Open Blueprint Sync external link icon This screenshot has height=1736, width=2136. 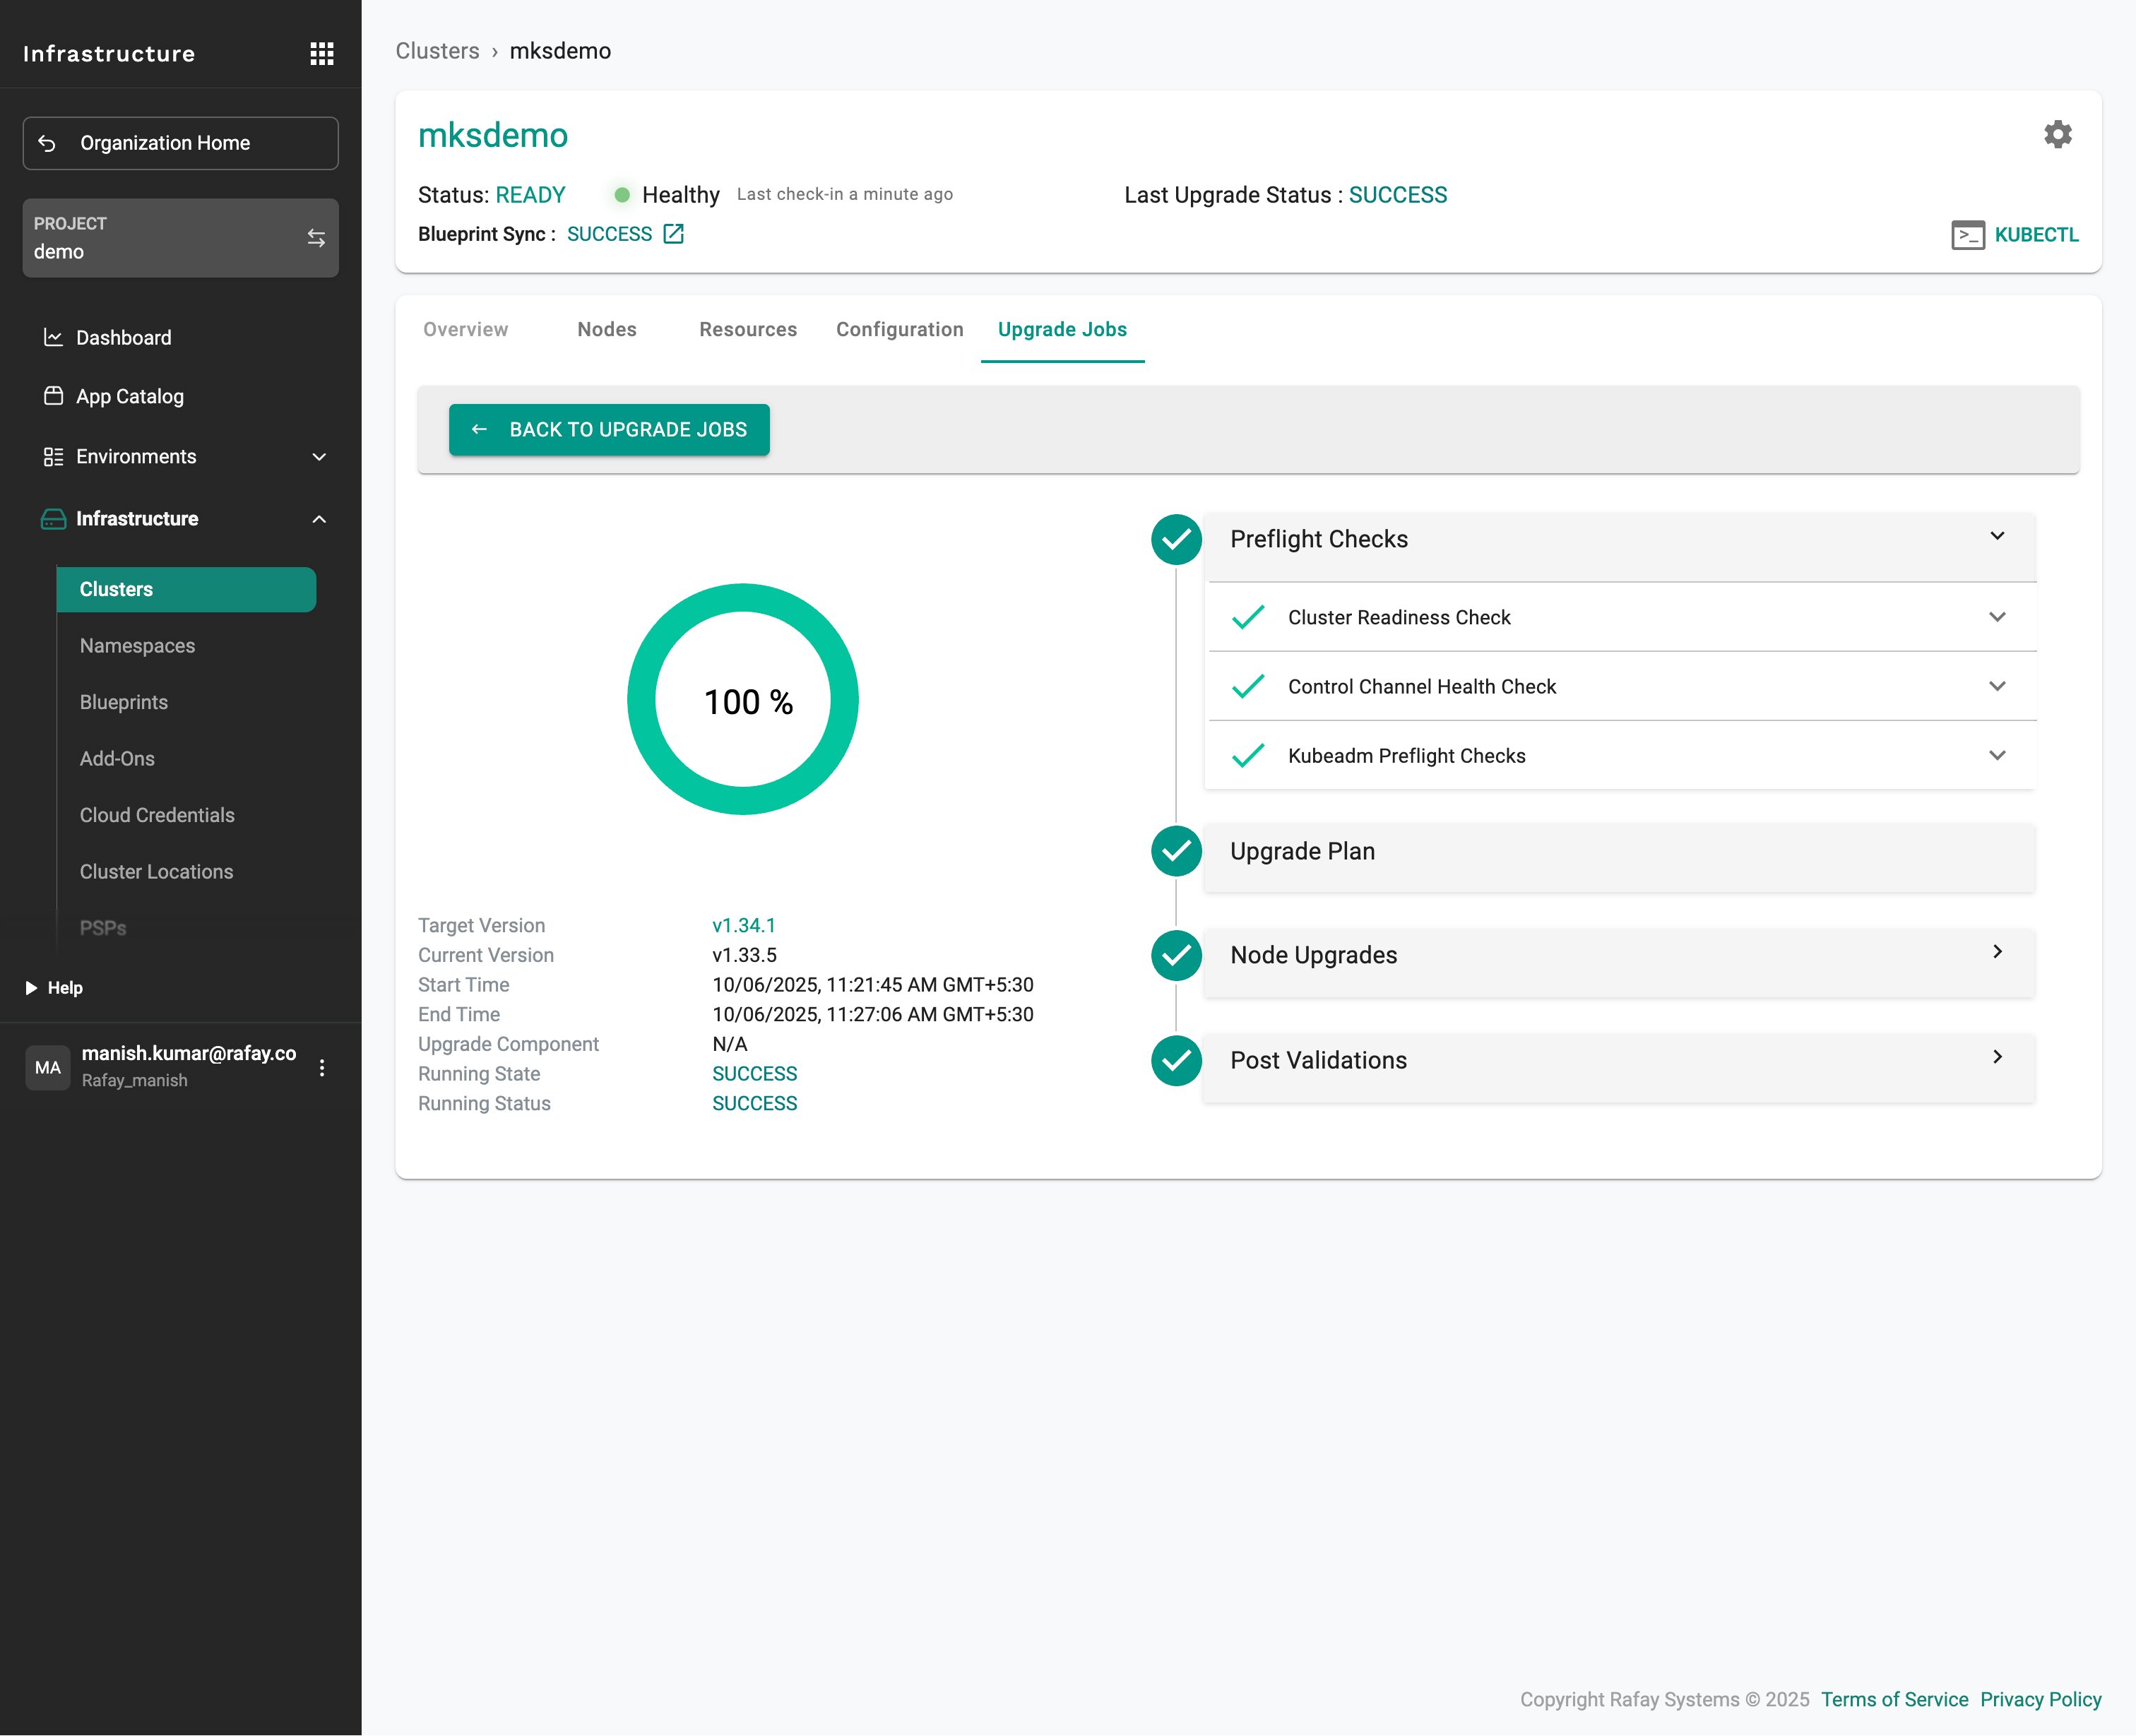pyautogui.click(x=674, y=234)
